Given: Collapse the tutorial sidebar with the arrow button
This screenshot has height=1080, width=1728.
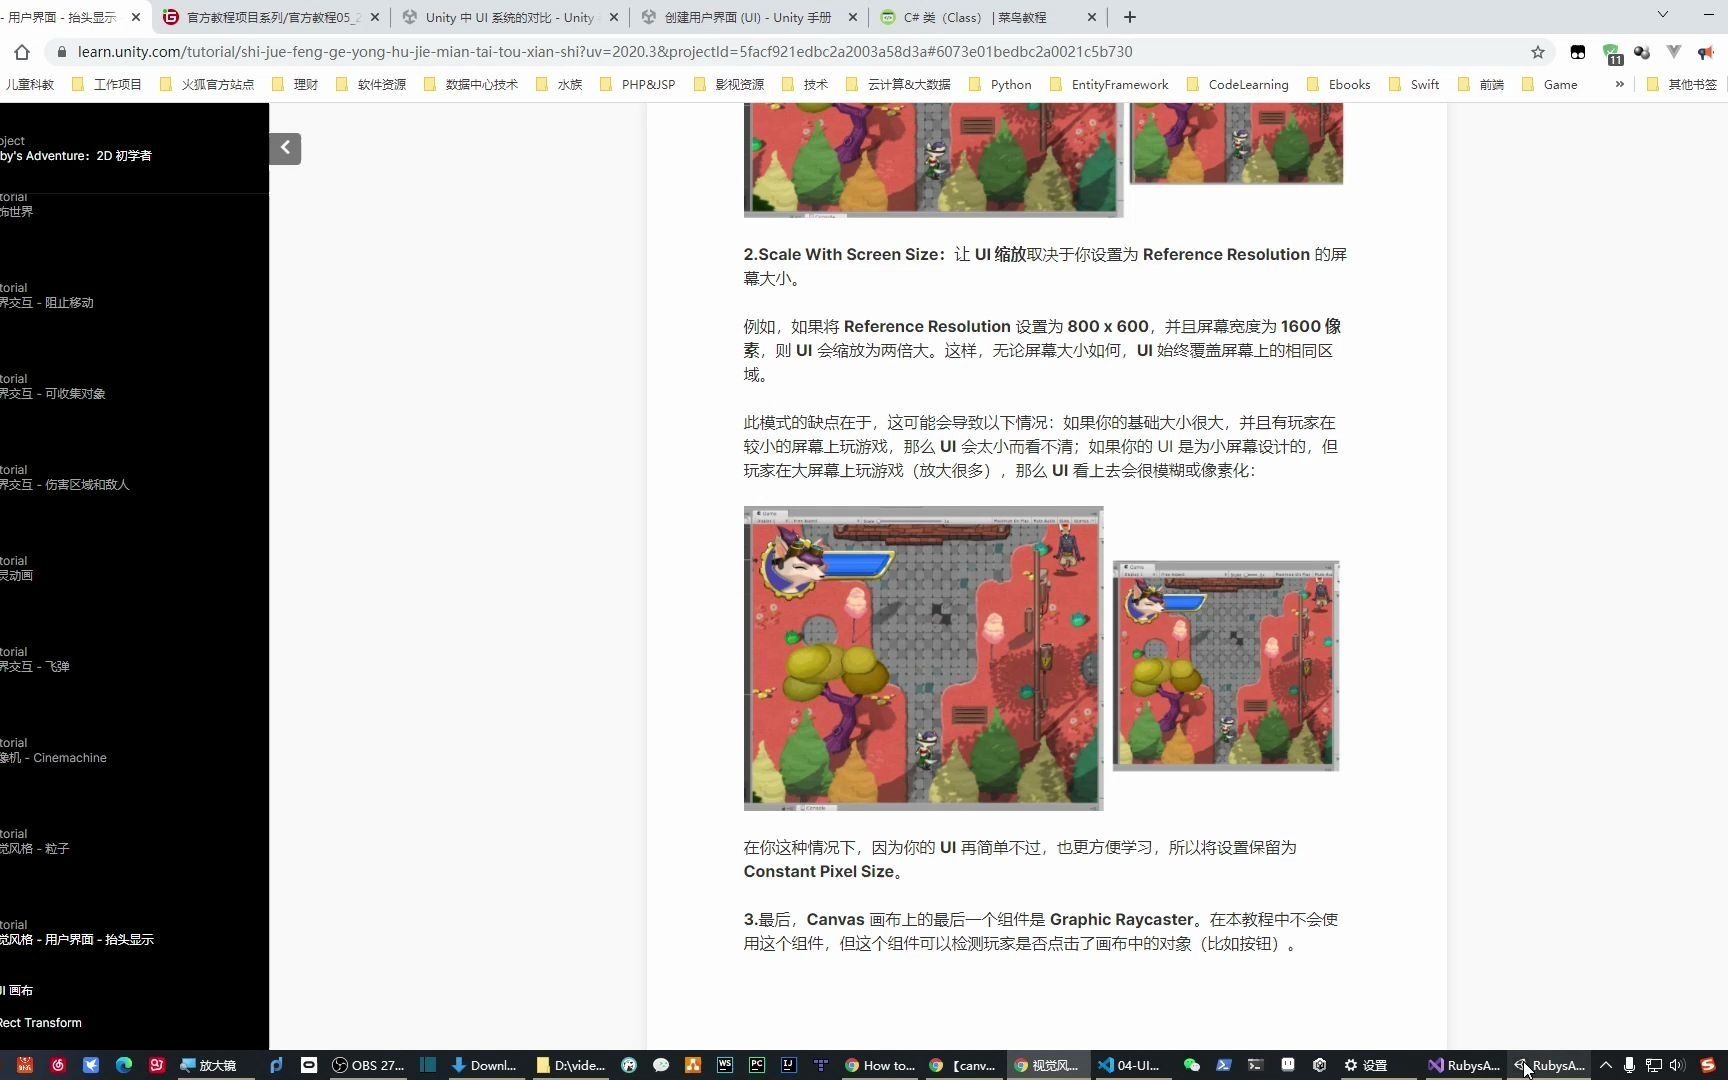Looking at the screenshot, I should pos(285,148).
